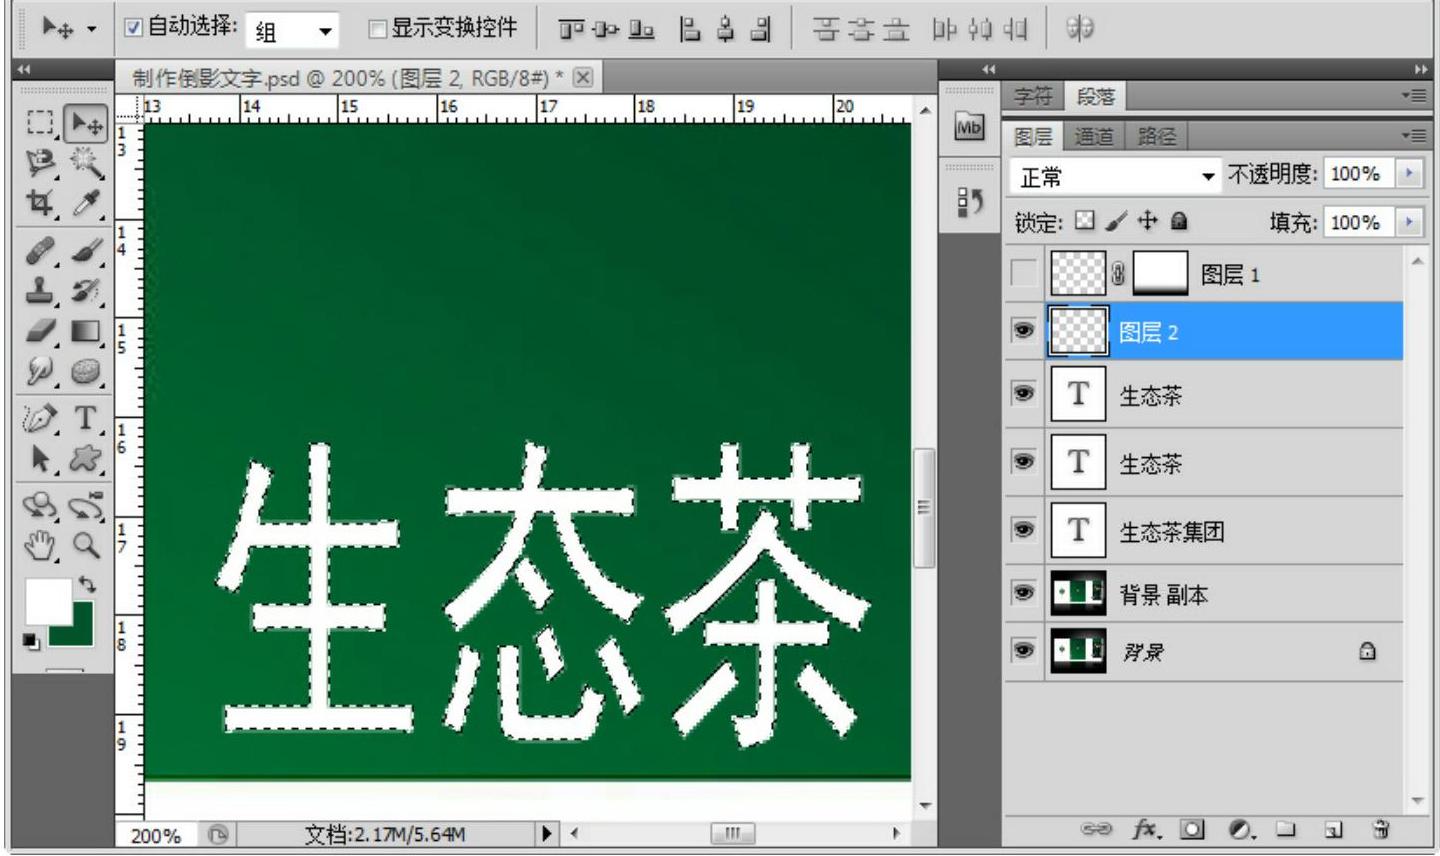Expand the 不透明度 opacity slider arrow
The width and height of the screenshot is (1440, 856).
[1410, 174]
